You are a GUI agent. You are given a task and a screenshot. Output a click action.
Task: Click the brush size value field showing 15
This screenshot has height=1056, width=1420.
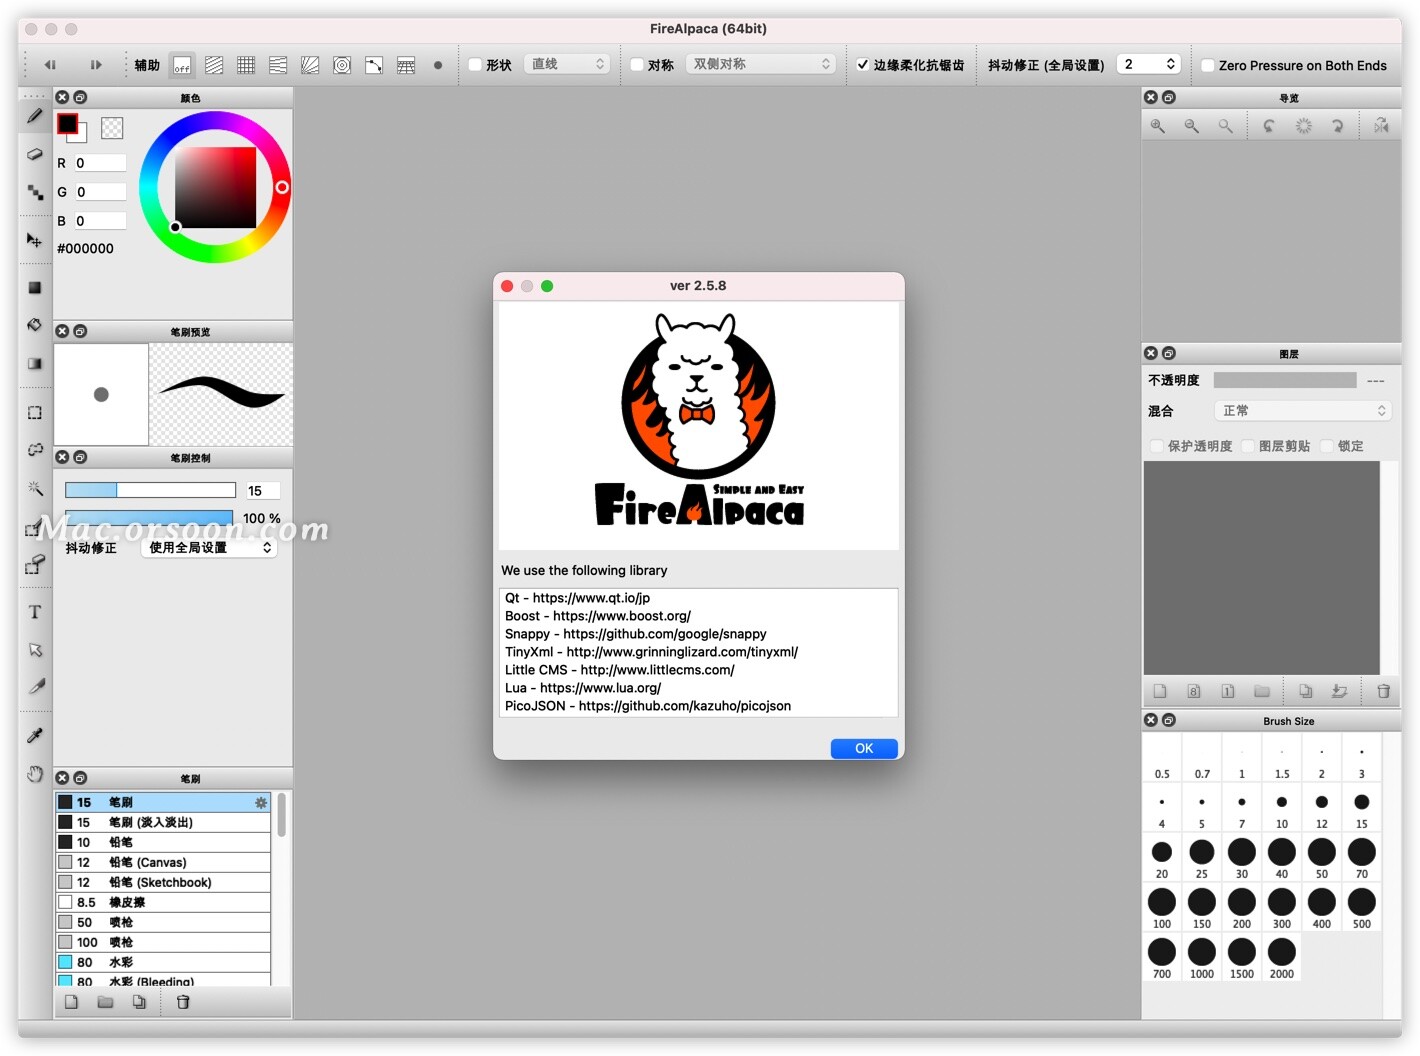coord(263,490)
